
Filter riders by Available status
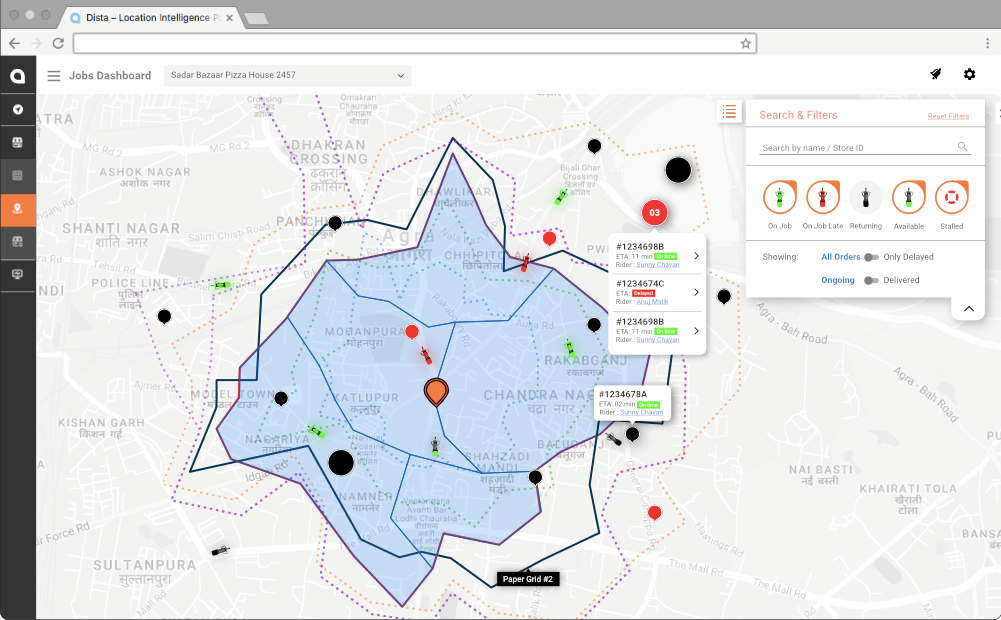point(908,197)
